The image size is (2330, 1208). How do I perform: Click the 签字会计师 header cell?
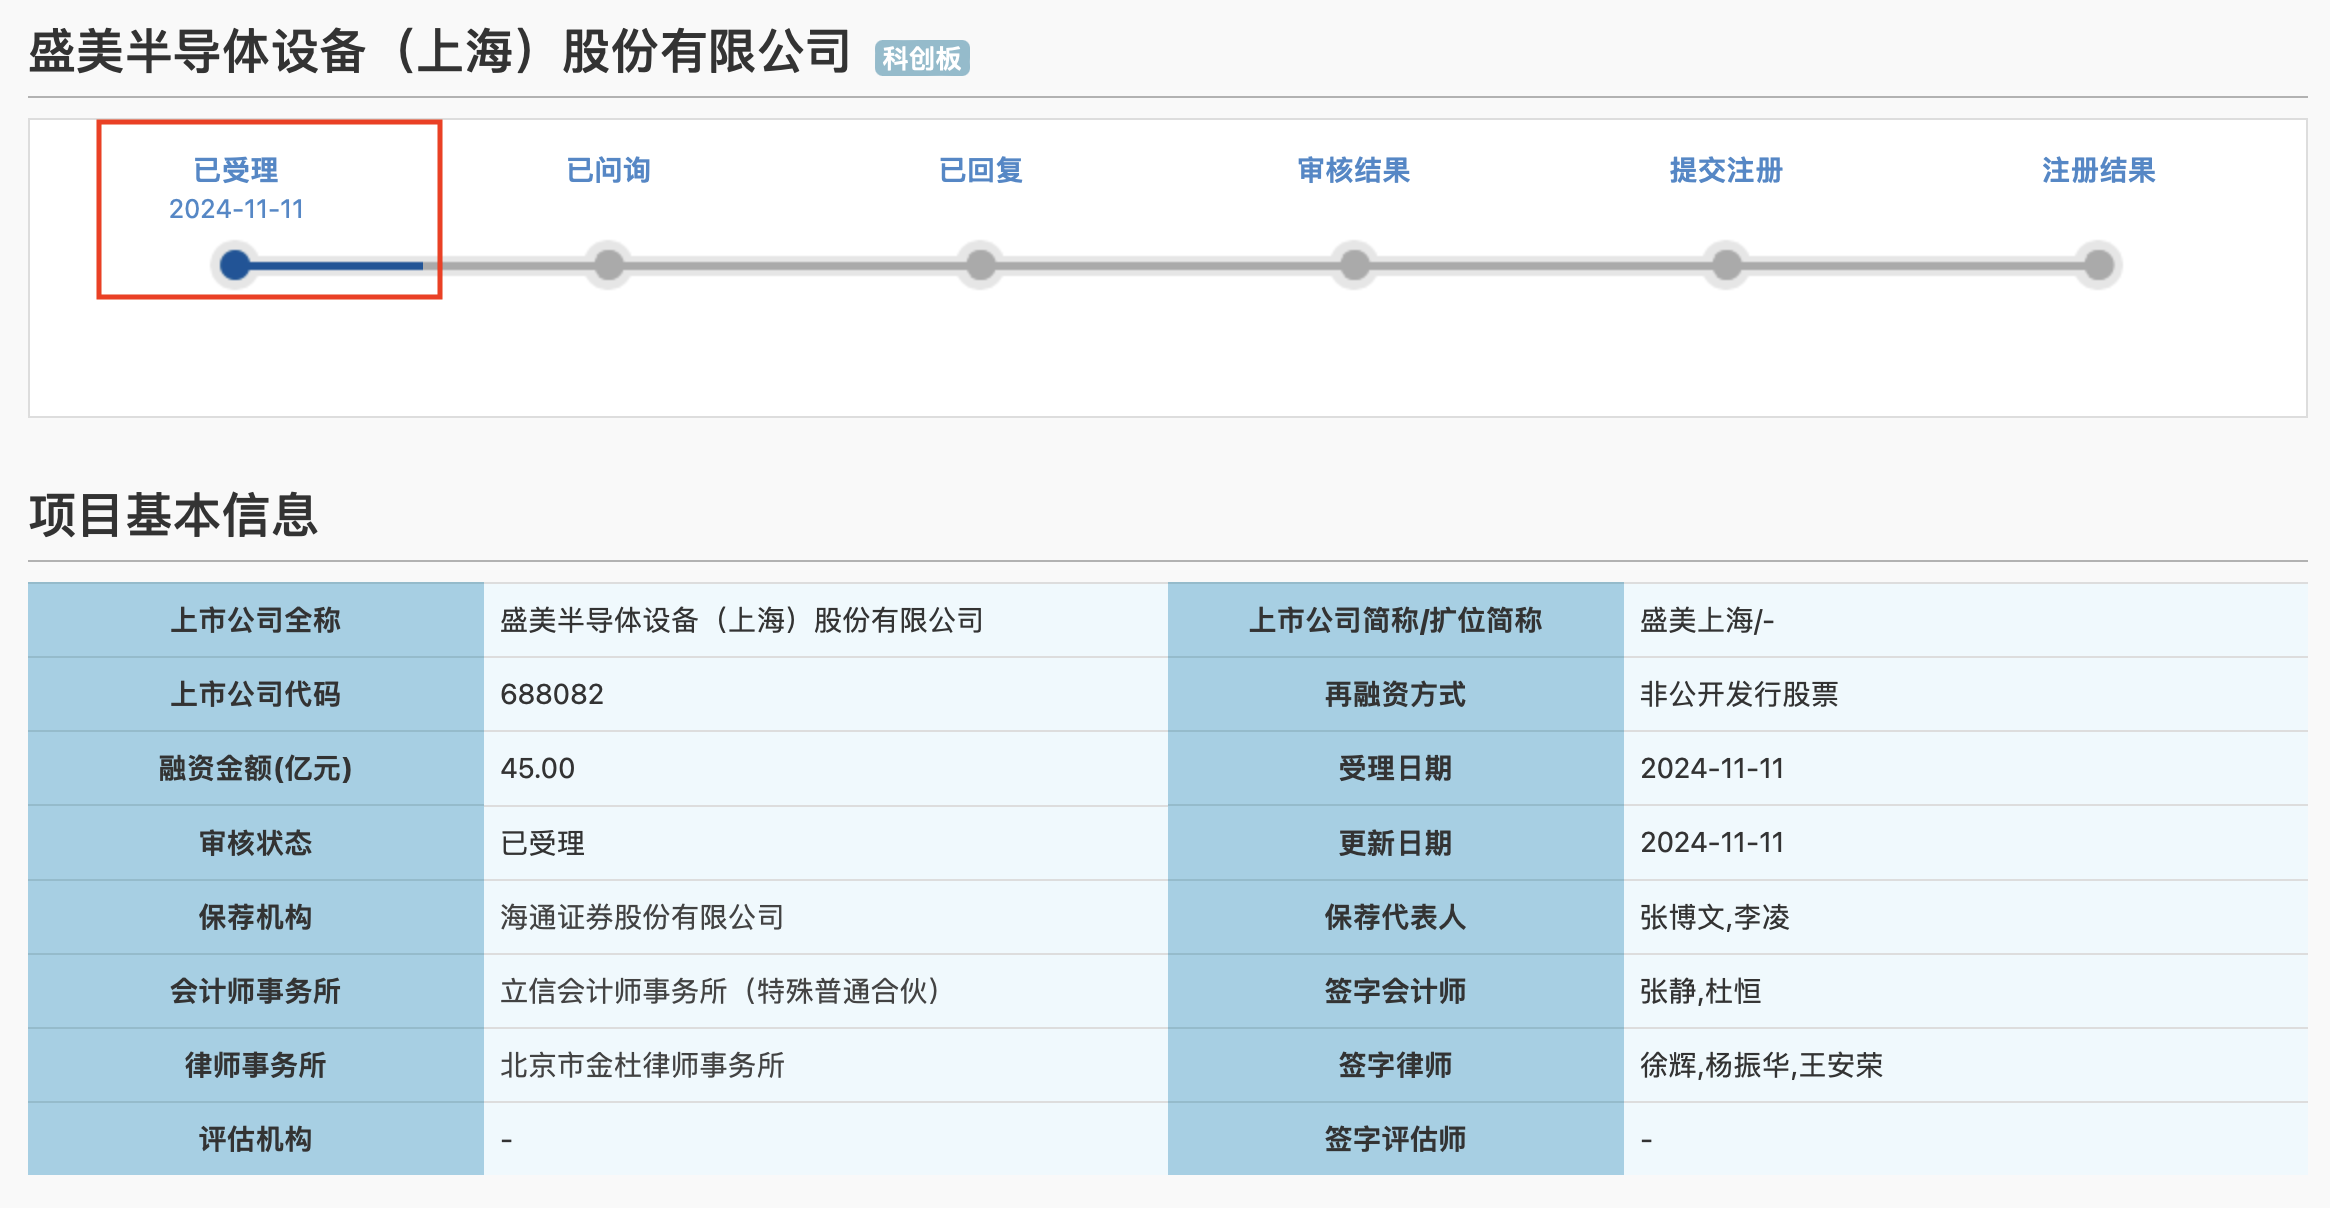(1396, 991)
